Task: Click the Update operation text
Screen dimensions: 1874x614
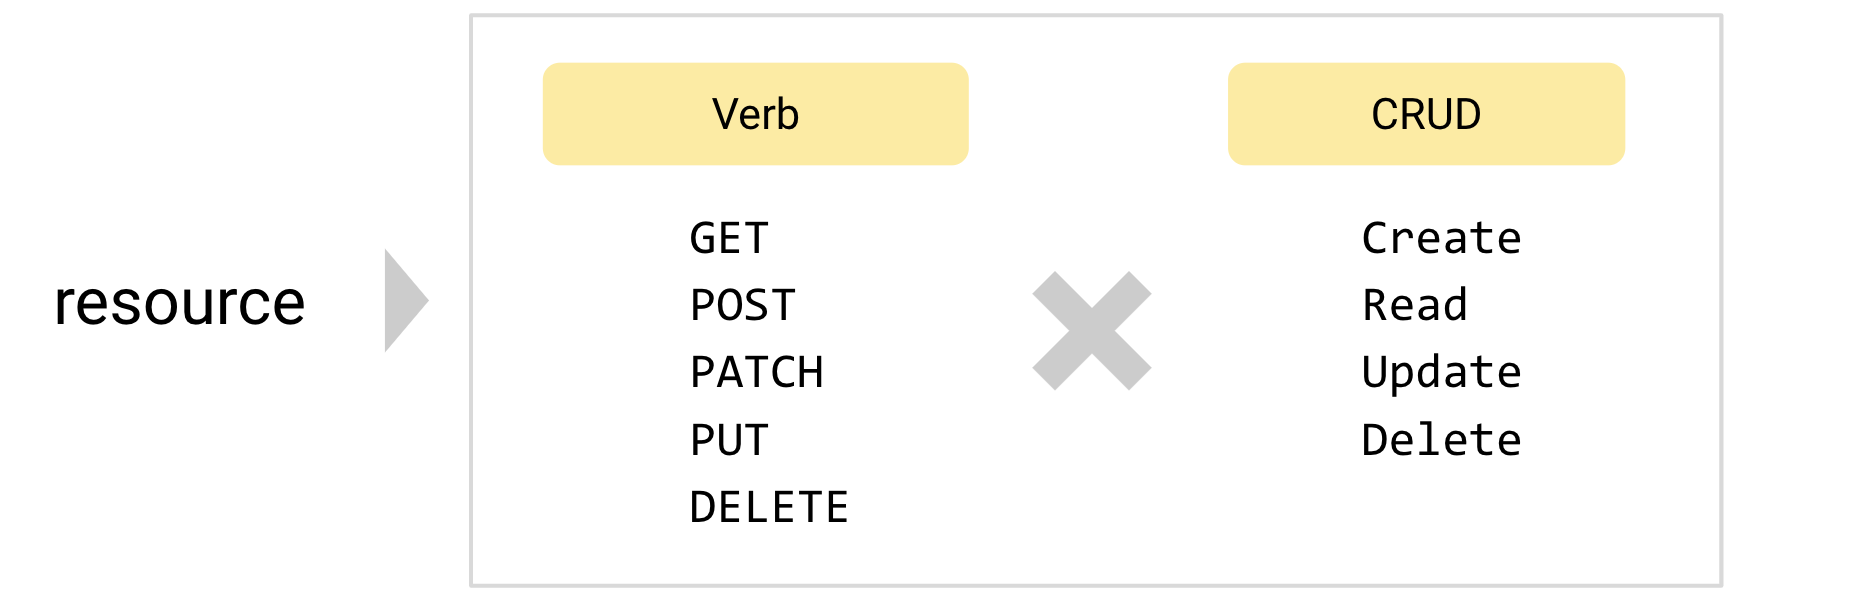Action: coord(1442,373)
